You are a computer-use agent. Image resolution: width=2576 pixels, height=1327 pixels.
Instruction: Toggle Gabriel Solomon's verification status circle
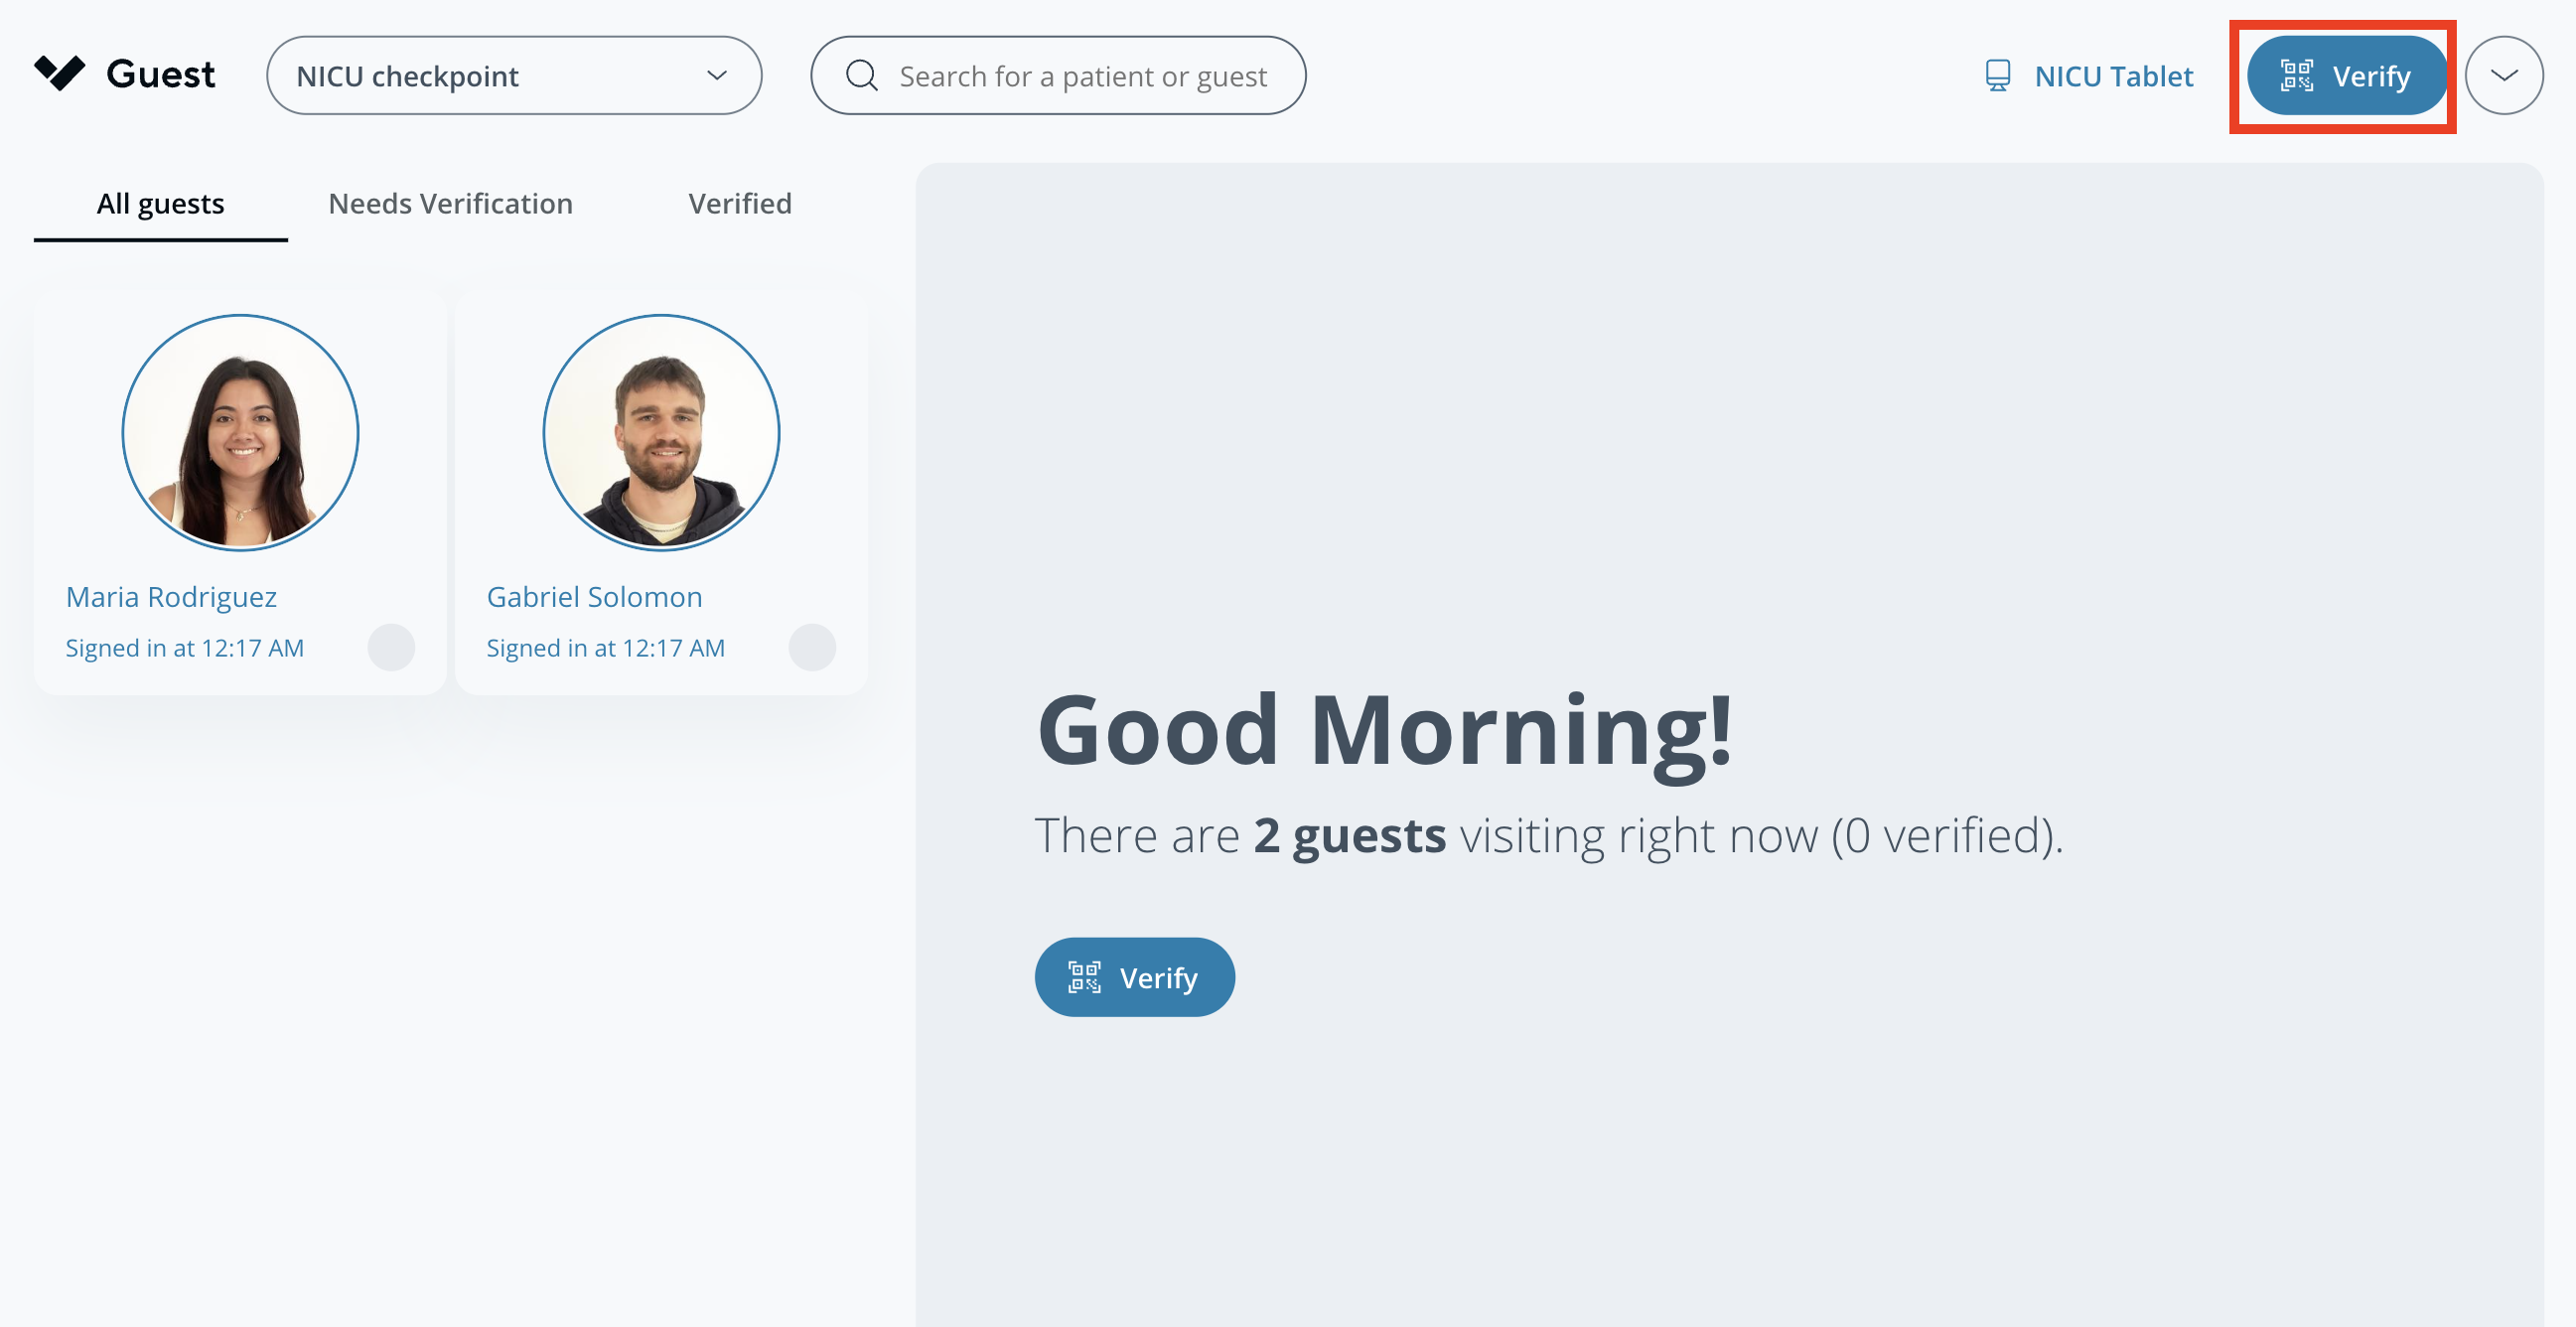[x=812, y=647]
